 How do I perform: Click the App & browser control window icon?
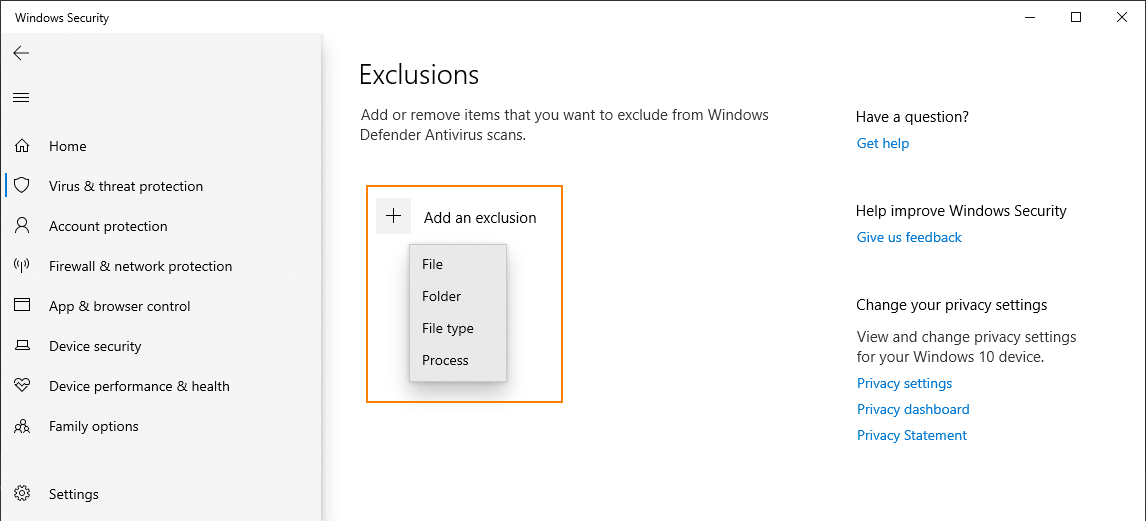pyautogui.click(x=22, y=306)
